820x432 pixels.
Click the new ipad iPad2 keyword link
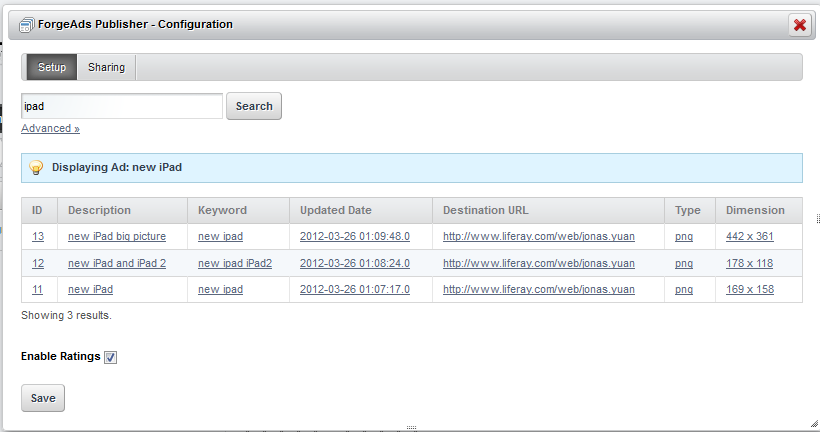pyautogui.click(x=235, y=264)
